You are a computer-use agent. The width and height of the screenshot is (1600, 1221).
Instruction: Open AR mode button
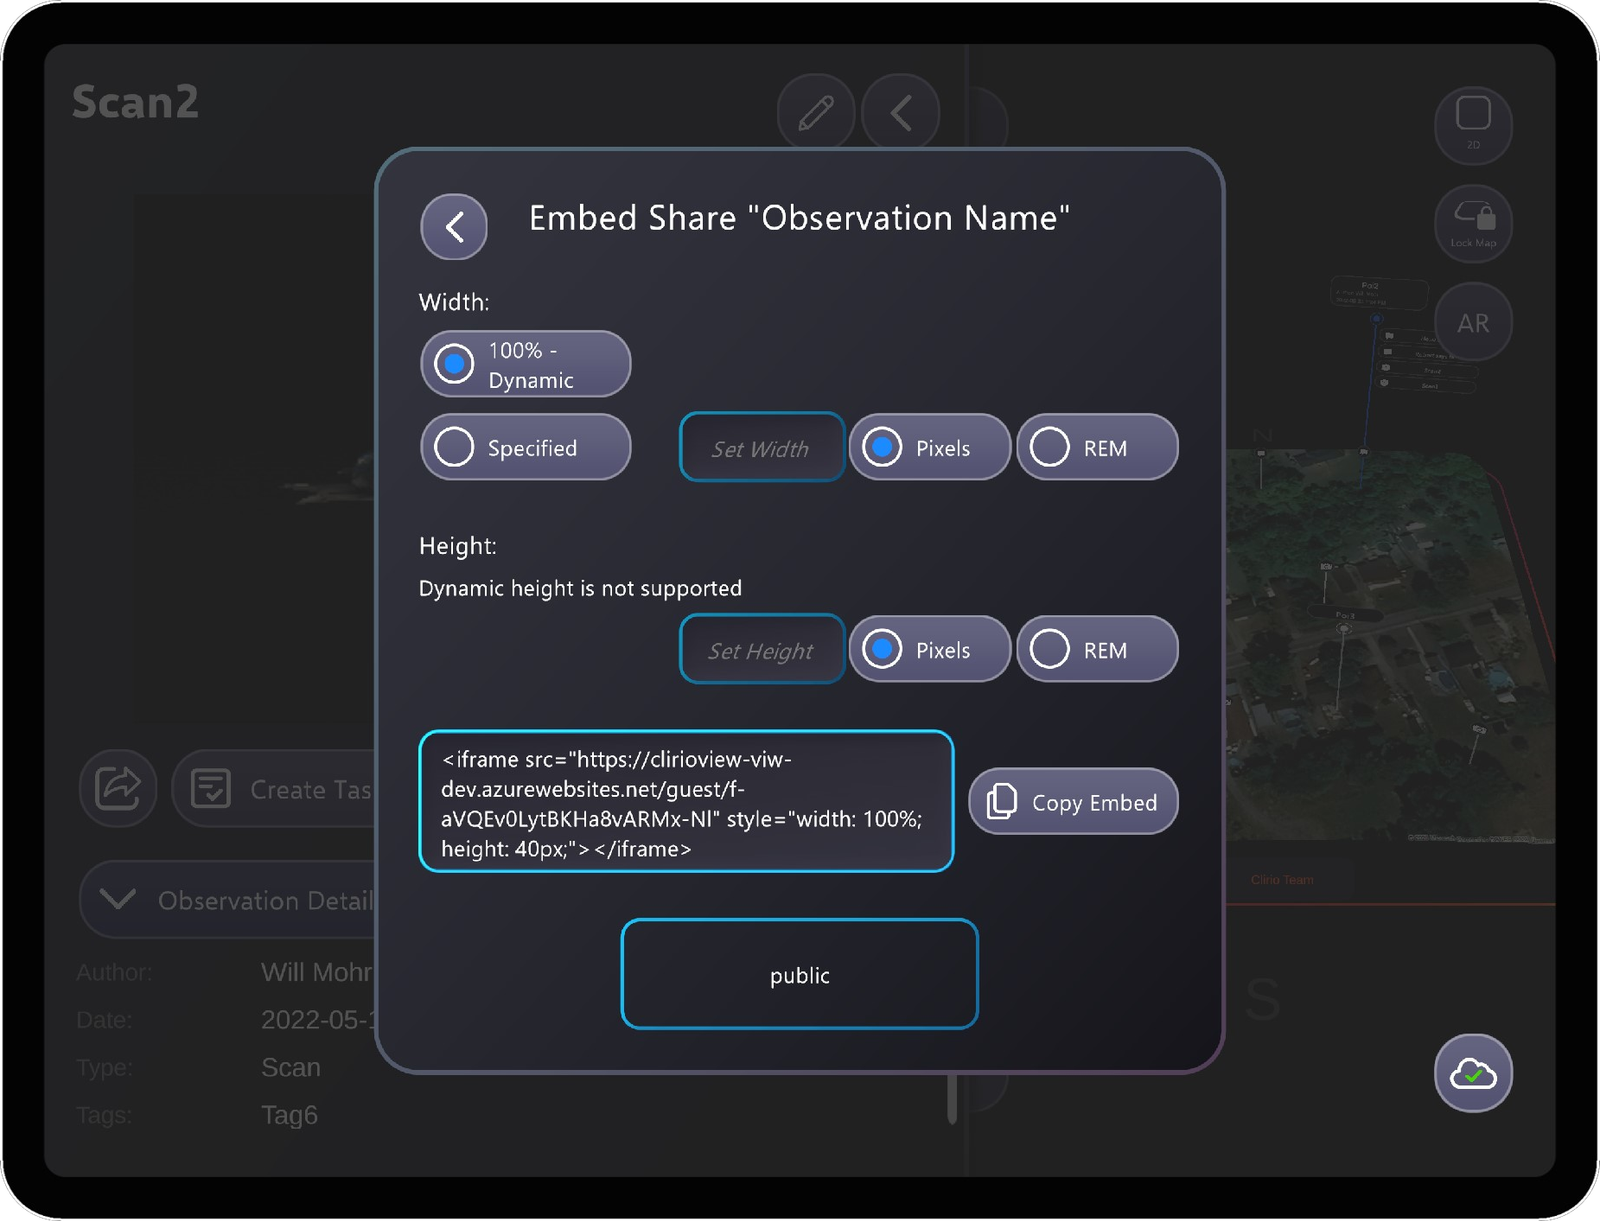tap(1473, 322)
